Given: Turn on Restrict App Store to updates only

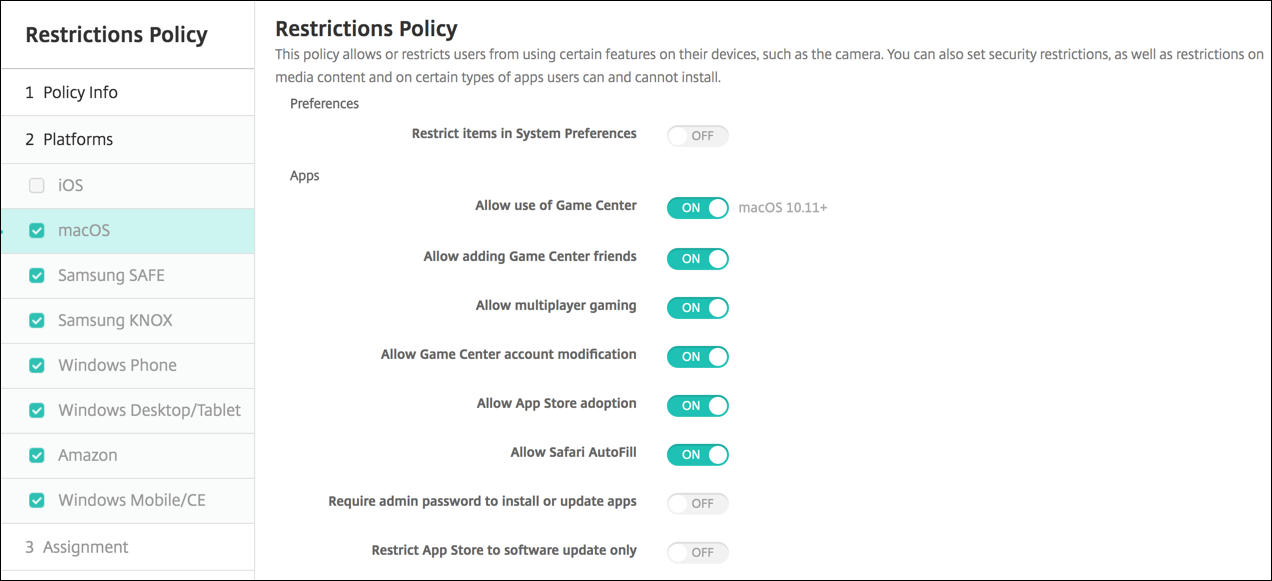Looking at the screenshot, I should click(697, 552).
